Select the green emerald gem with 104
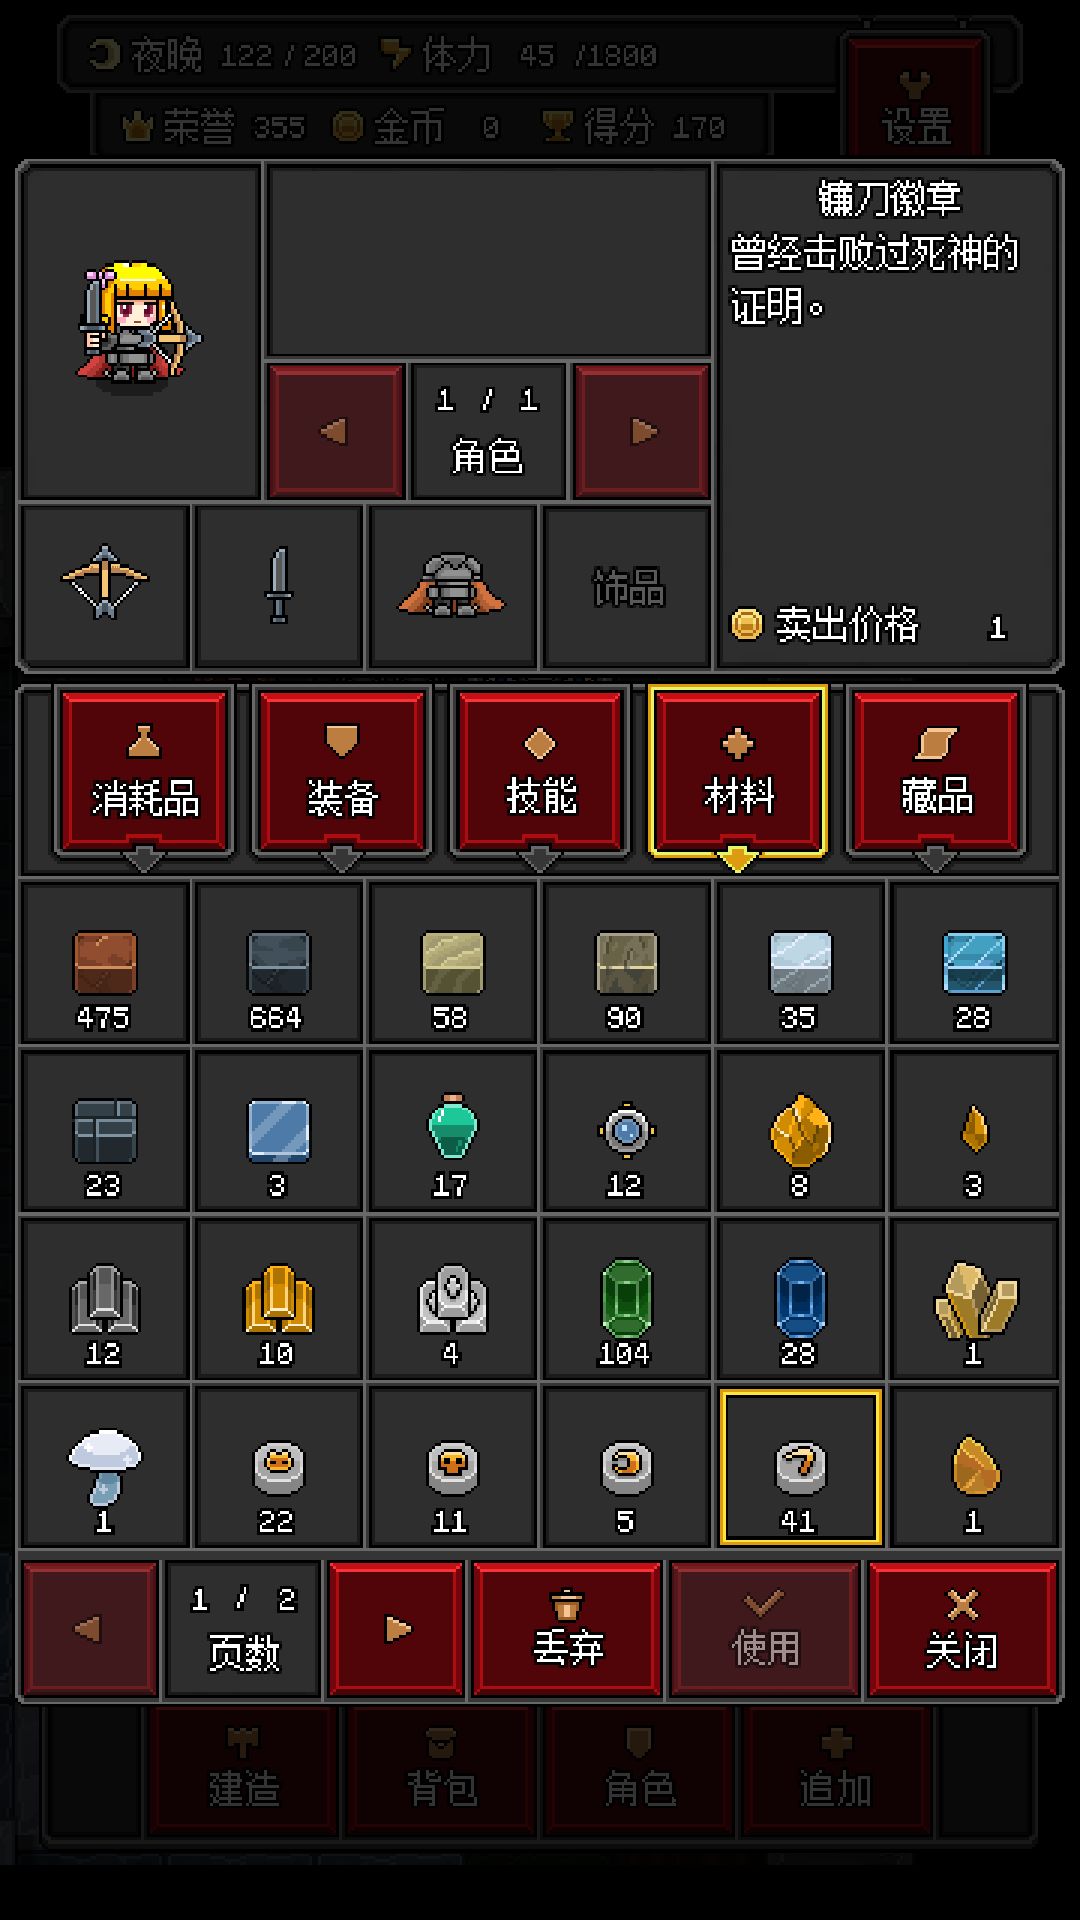 625,1299
